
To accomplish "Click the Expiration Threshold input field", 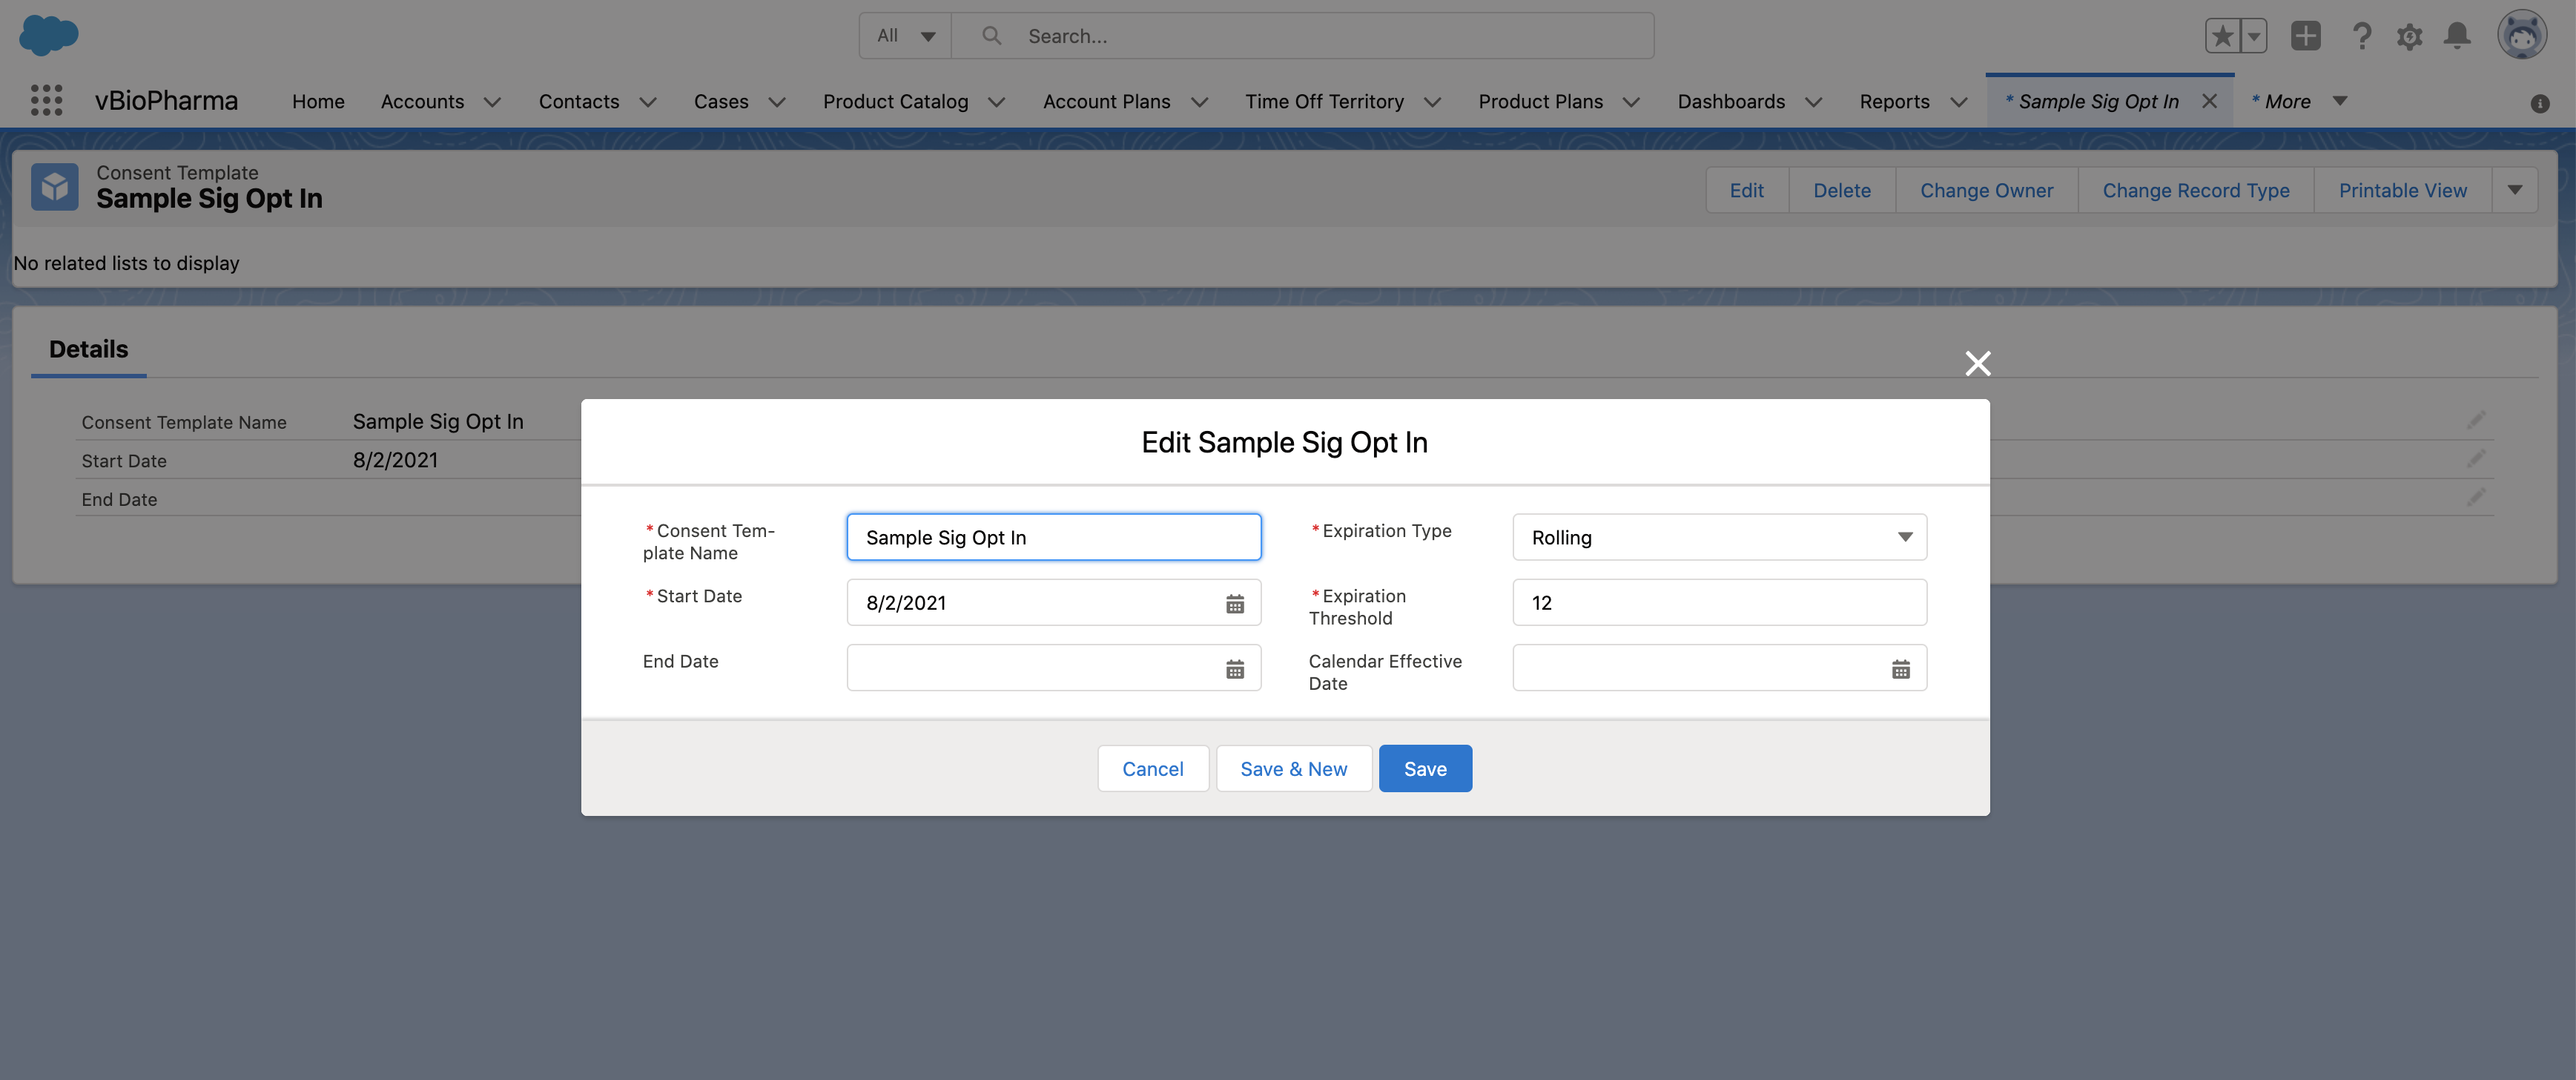I will click(1718, 602).
